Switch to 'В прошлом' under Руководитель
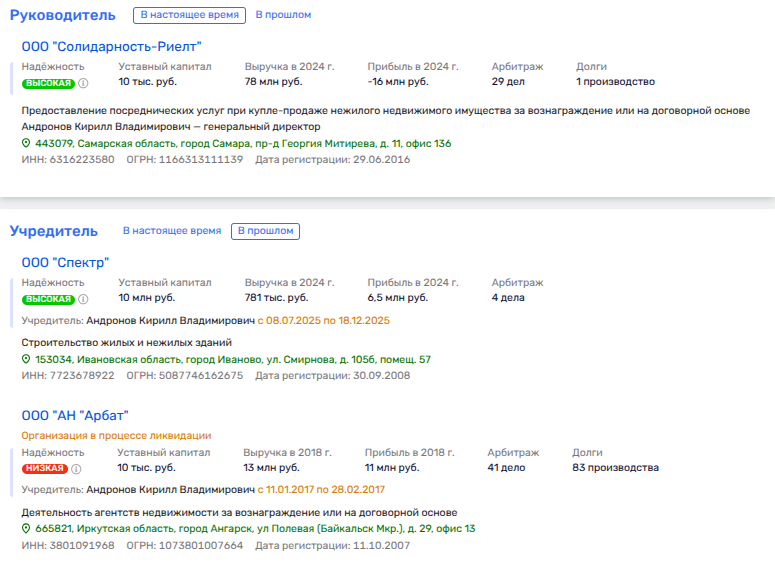Image resolution: width=775 pixels, height=572 pixels. 283,15
